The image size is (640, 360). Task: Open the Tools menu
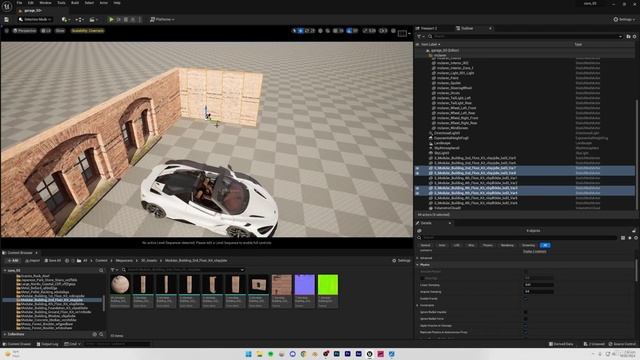[x=61, y=3]
